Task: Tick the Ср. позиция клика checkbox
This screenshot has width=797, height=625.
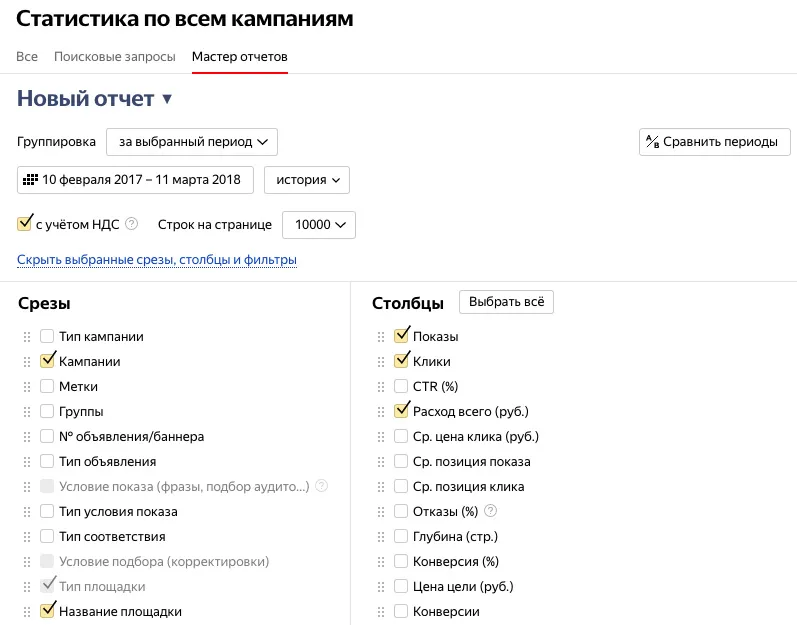Action: click(401, 486)
